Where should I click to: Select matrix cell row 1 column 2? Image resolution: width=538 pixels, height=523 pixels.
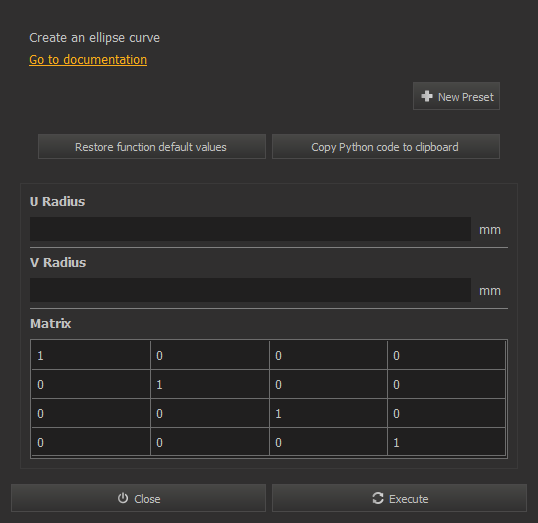click(210, 355)
